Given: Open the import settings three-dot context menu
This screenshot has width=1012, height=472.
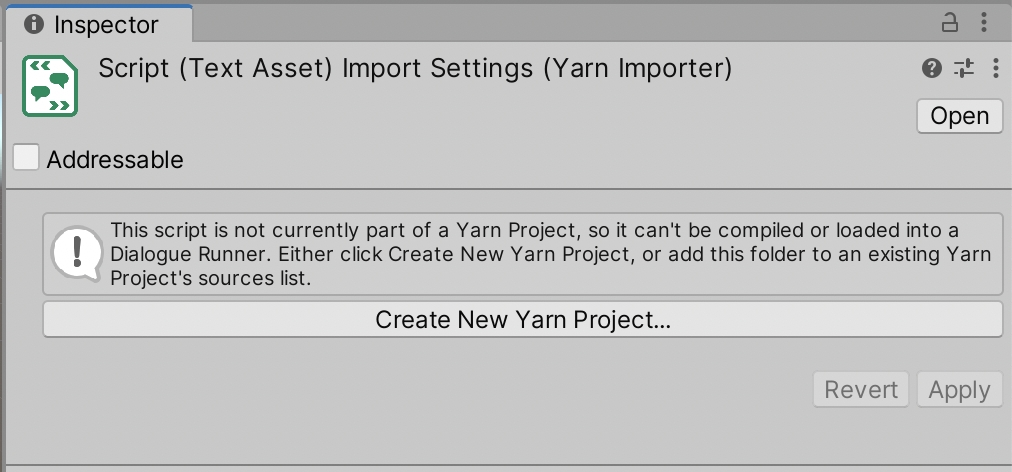Looking at the screenshot, I should [995, 68].
